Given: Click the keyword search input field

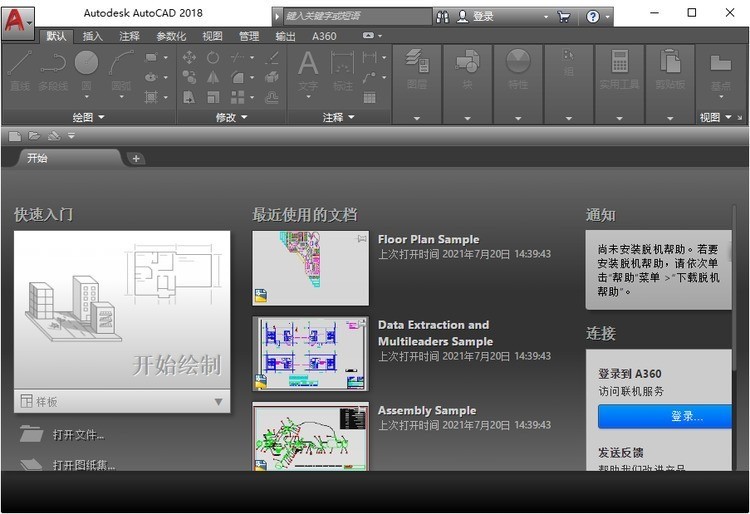Looking at the screenshot, I should pyautogui.click(x=357, y=17).
